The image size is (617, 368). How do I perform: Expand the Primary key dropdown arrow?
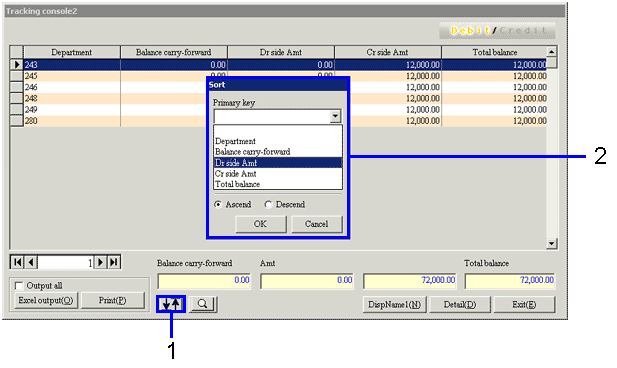(335, 116)
